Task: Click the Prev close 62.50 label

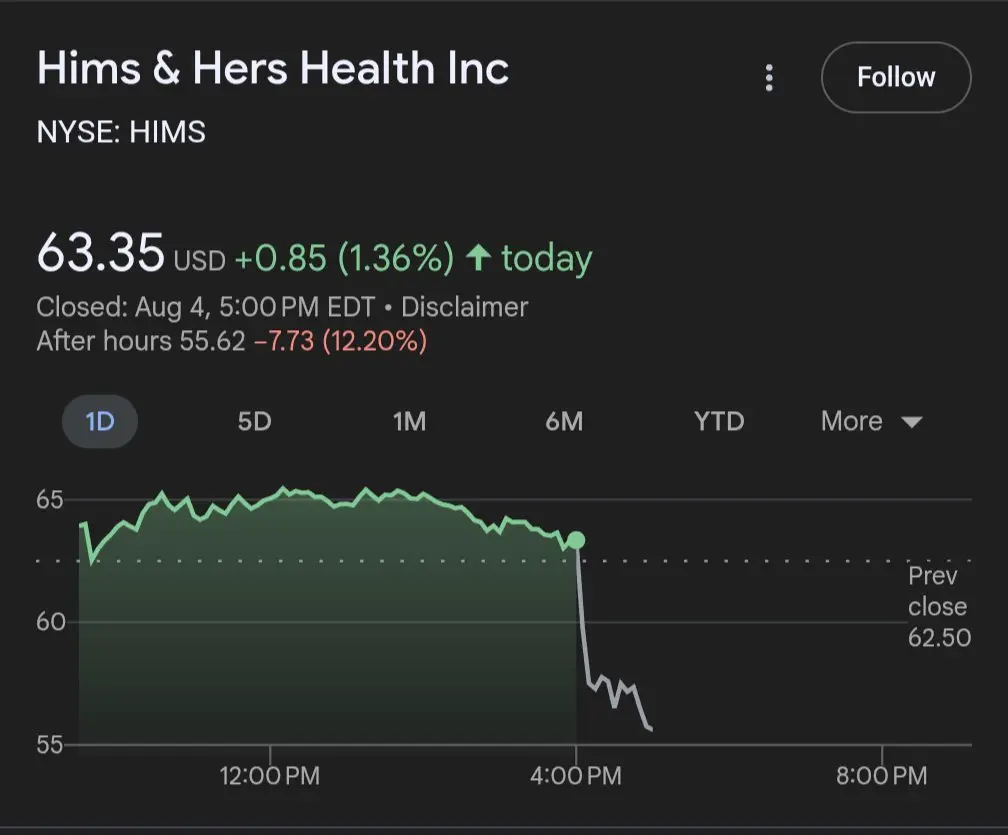Action: click(x=939, y=607)
